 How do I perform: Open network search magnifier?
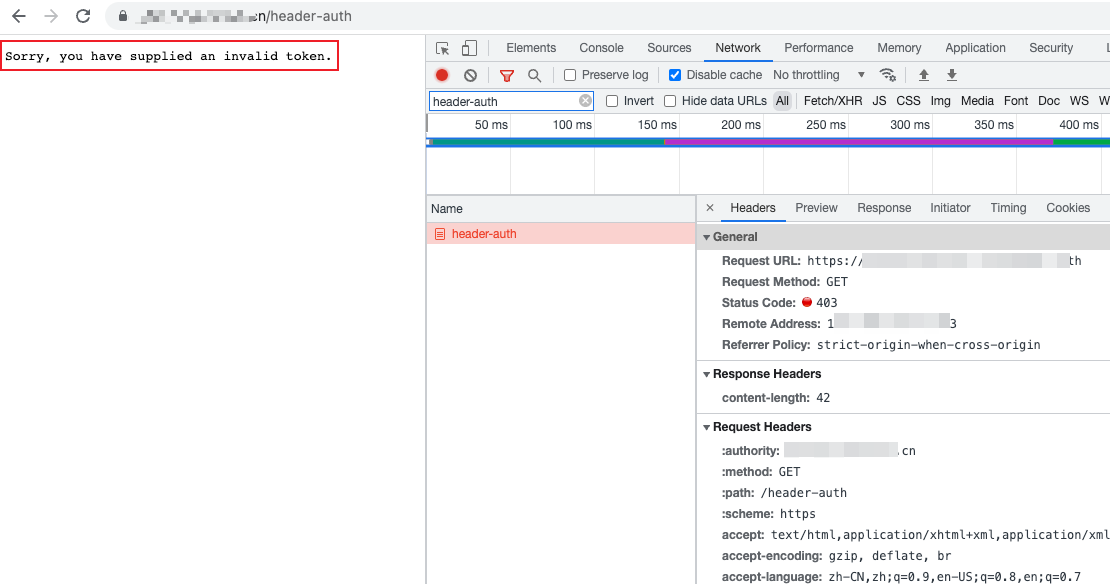pyautogui.click(x=534, y=75)
